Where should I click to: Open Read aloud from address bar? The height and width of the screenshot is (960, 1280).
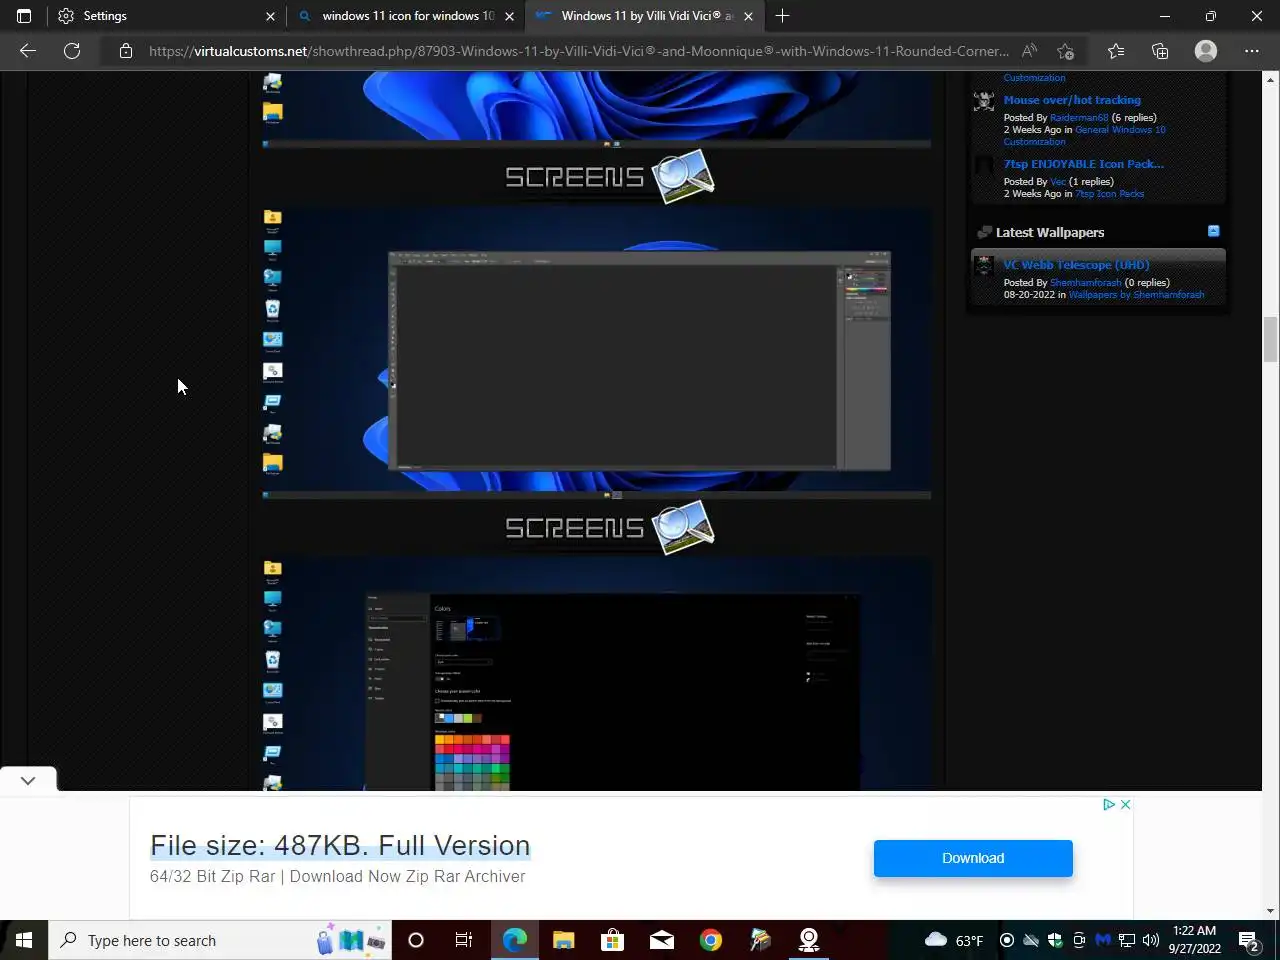[x=1029, y=51]
